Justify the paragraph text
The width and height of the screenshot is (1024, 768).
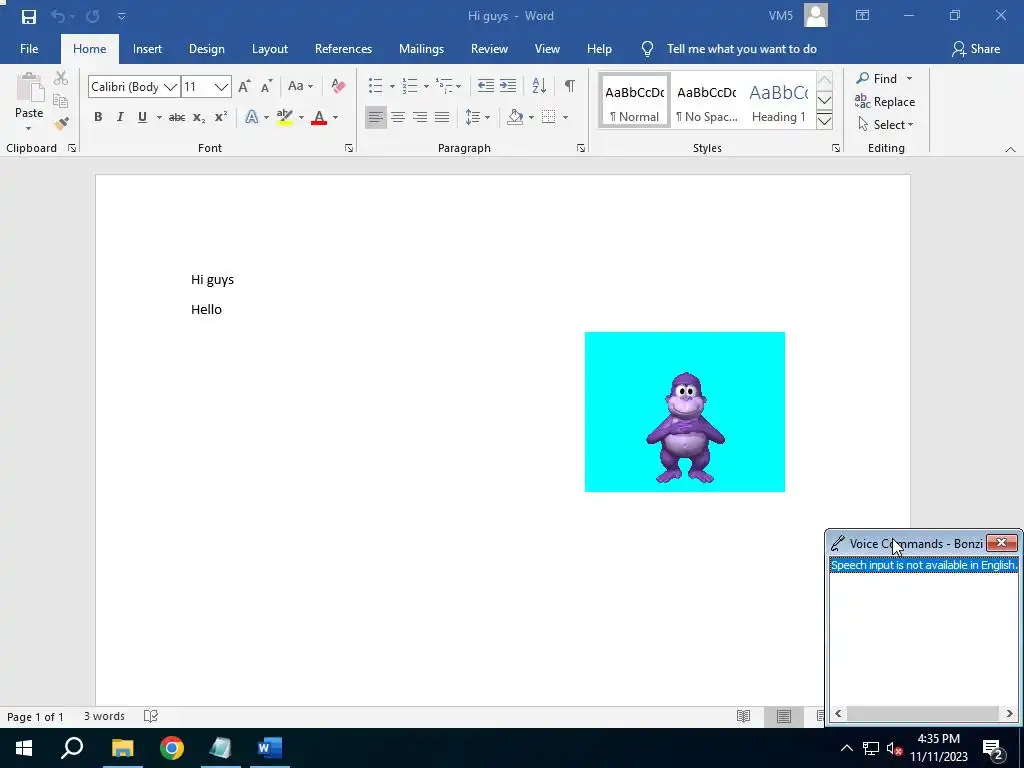pyautogui.click(x=442, y=118)
